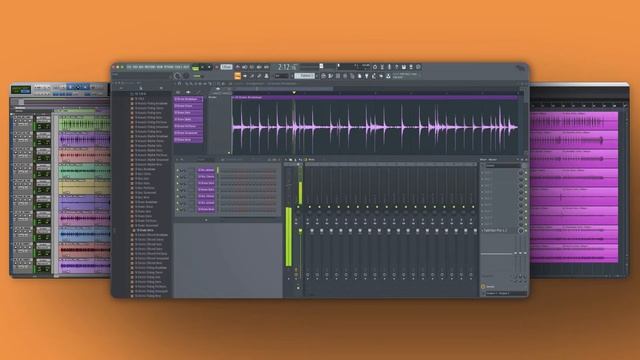Click the orange circular icon near mixer output
The width and height of the screenshot is (640, 360).
(483, 287)
